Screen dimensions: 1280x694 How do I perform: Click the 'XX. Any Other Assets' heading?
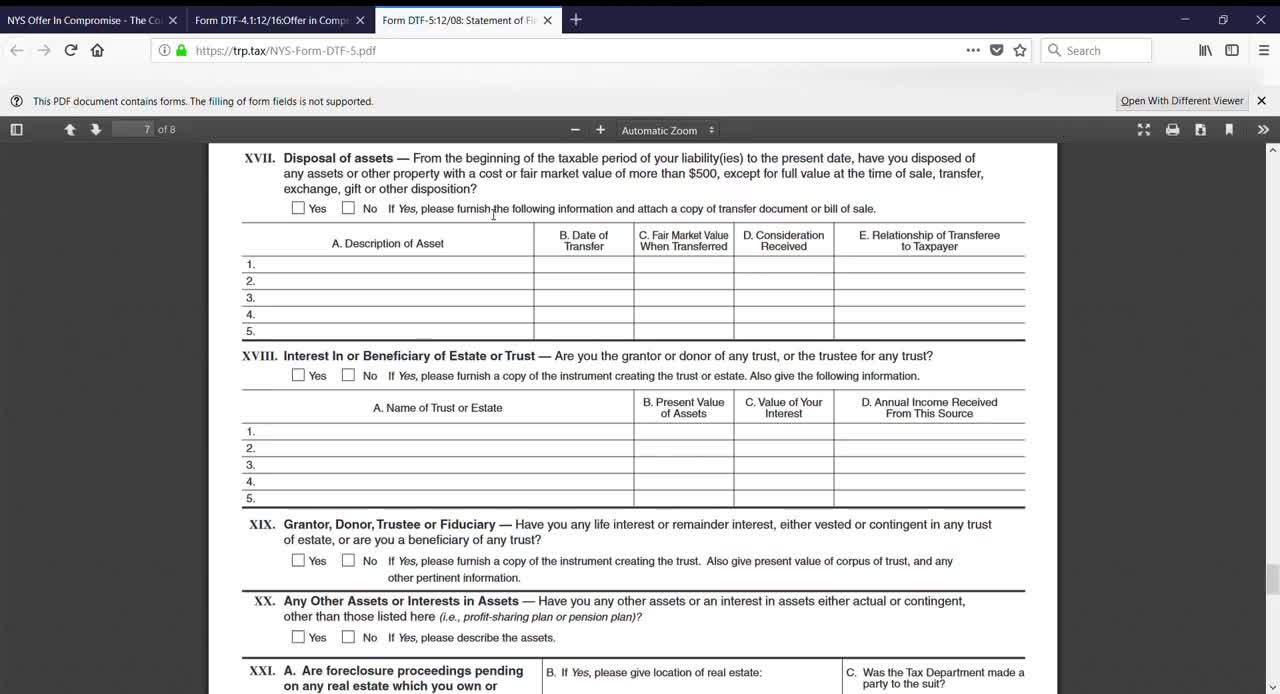[x=386, y=601]
